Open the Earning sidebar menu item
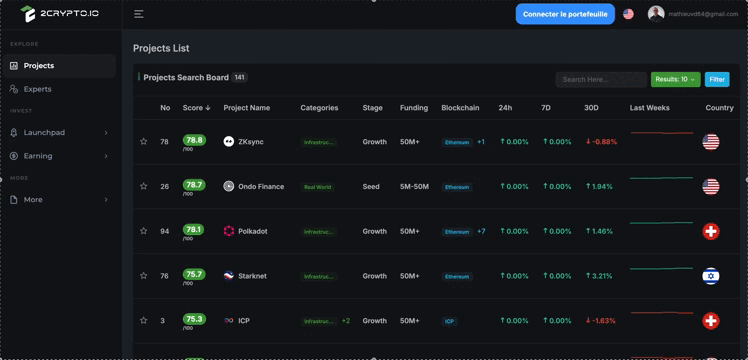Viewport: 748px width, 360px height. point(60,156)
